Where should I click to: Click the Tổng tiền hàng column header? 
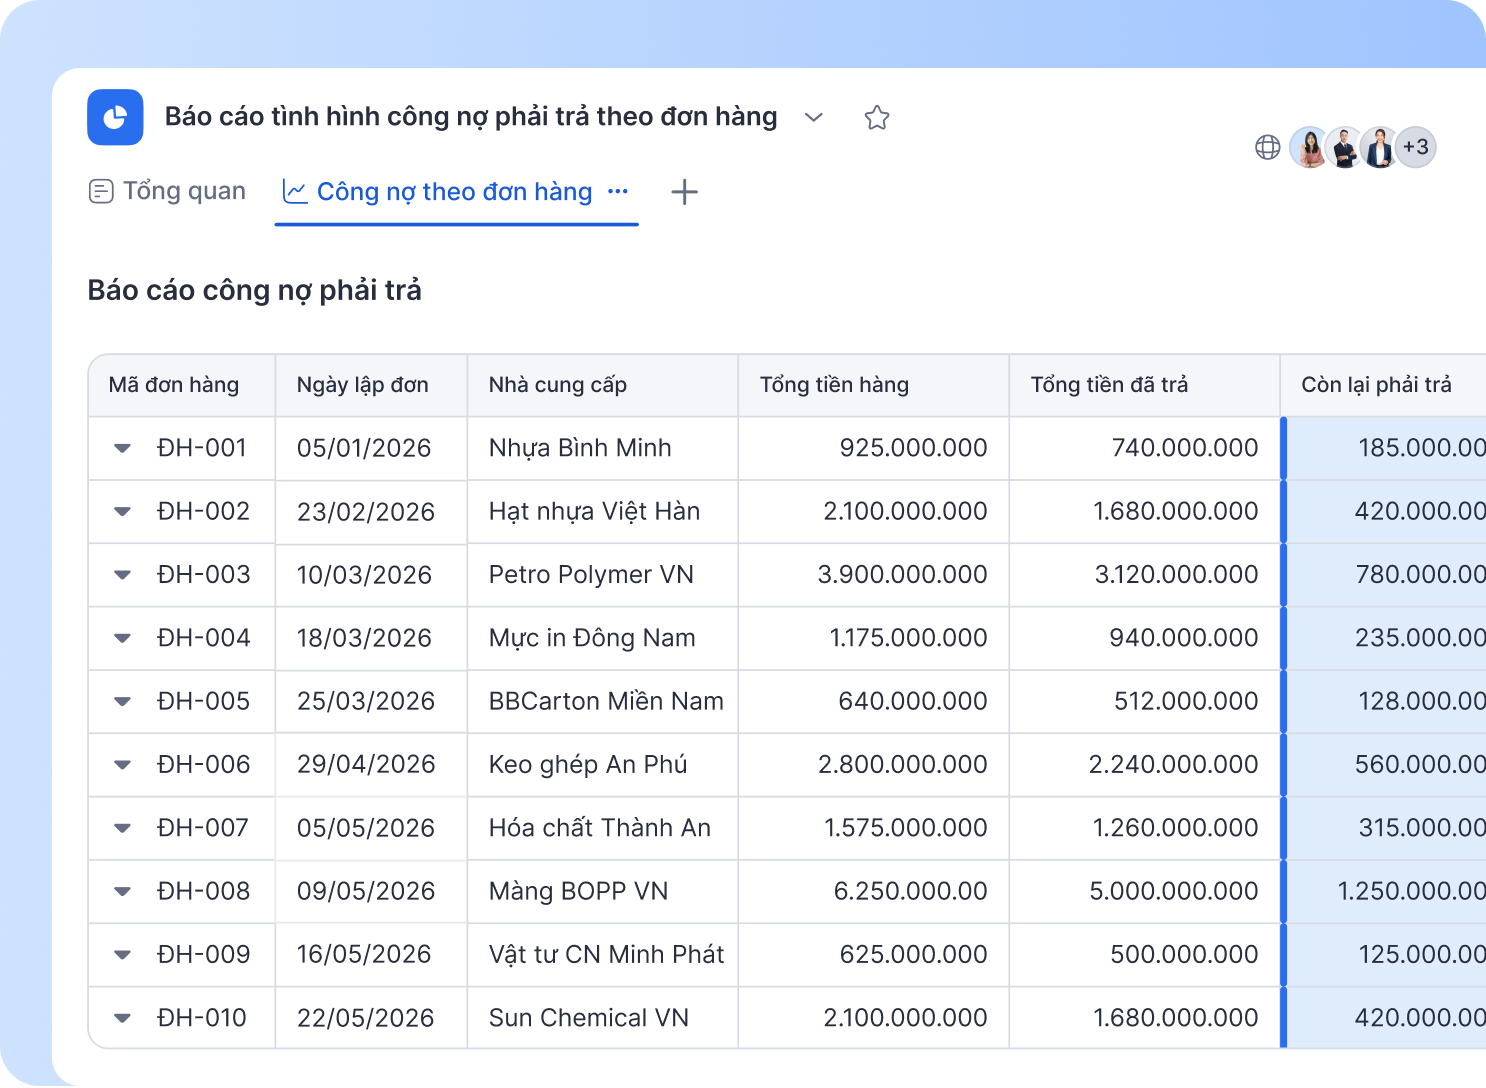pos(873,385)
